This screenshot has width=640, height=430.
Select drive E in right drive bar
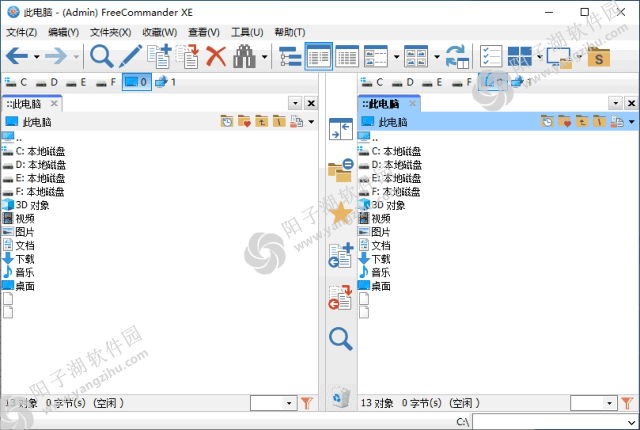click(x=432, y=82)
